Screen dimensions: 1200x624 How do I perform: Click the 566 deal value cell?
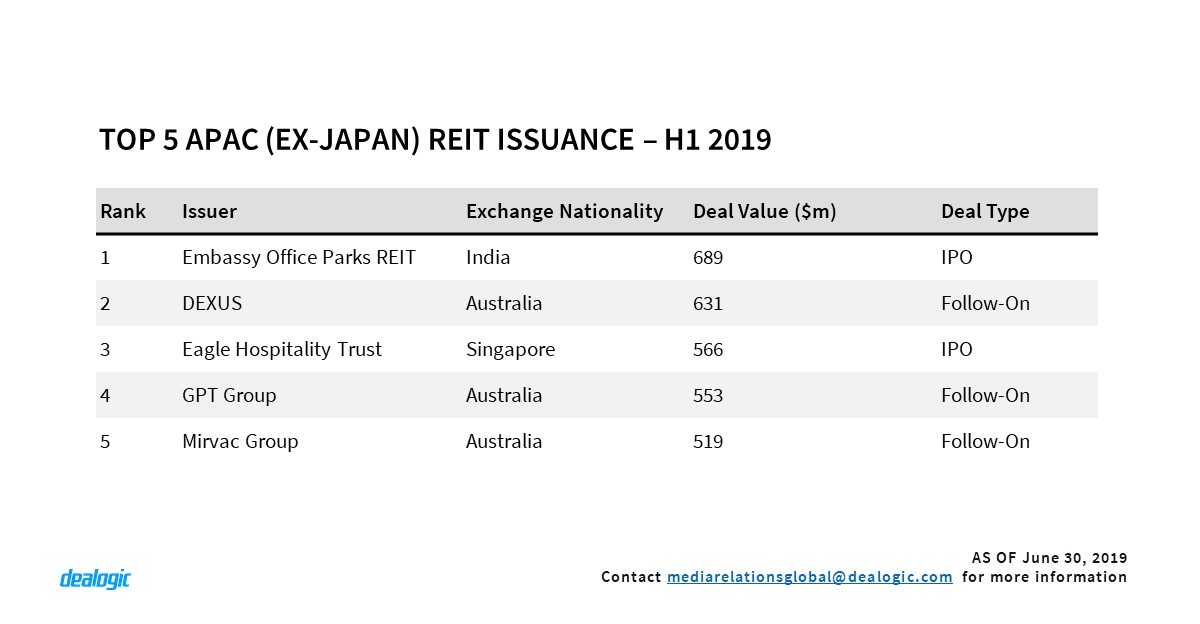(x=707, y=350)
